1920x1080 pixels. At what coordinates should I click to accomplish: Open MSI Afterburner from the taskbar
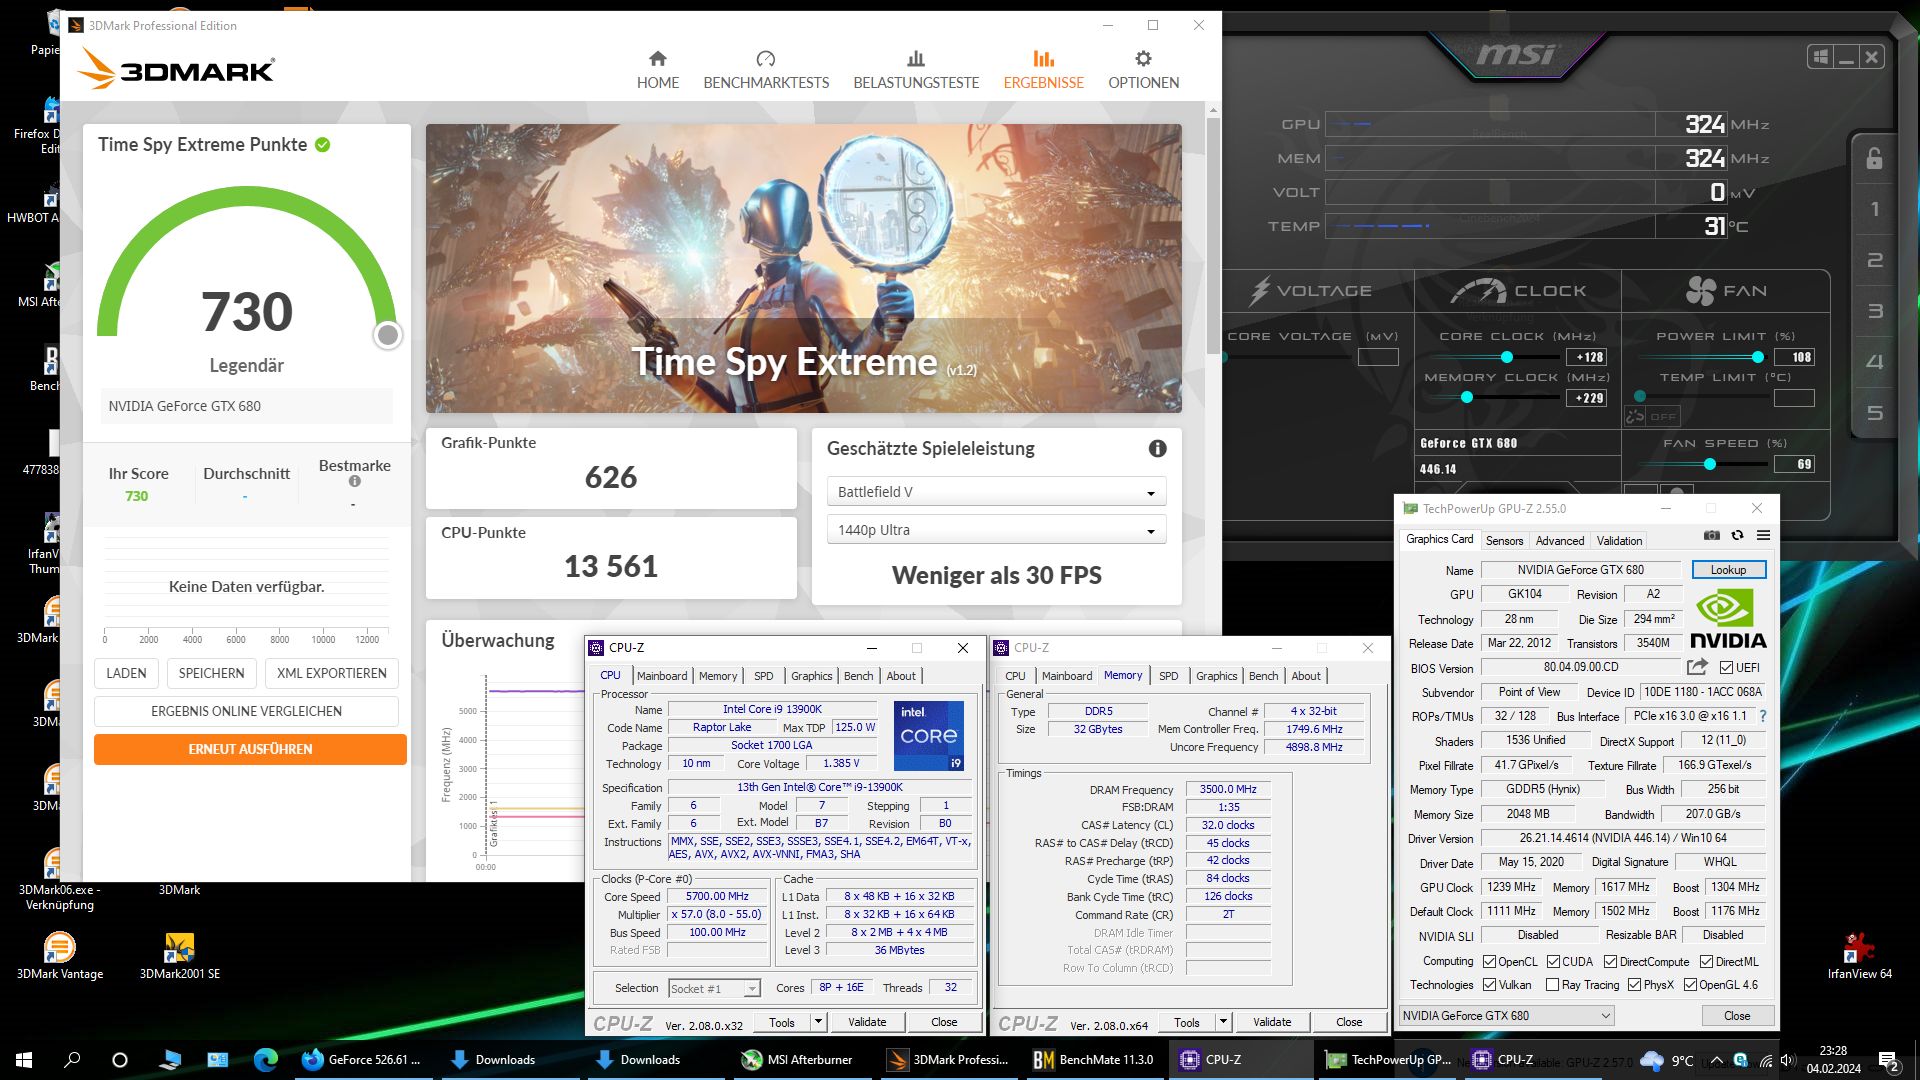tap(797, 1060)
